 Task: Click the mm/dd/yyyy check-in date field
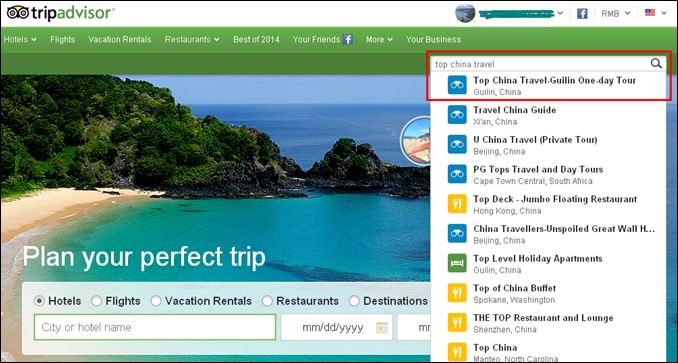click(336, 327)
